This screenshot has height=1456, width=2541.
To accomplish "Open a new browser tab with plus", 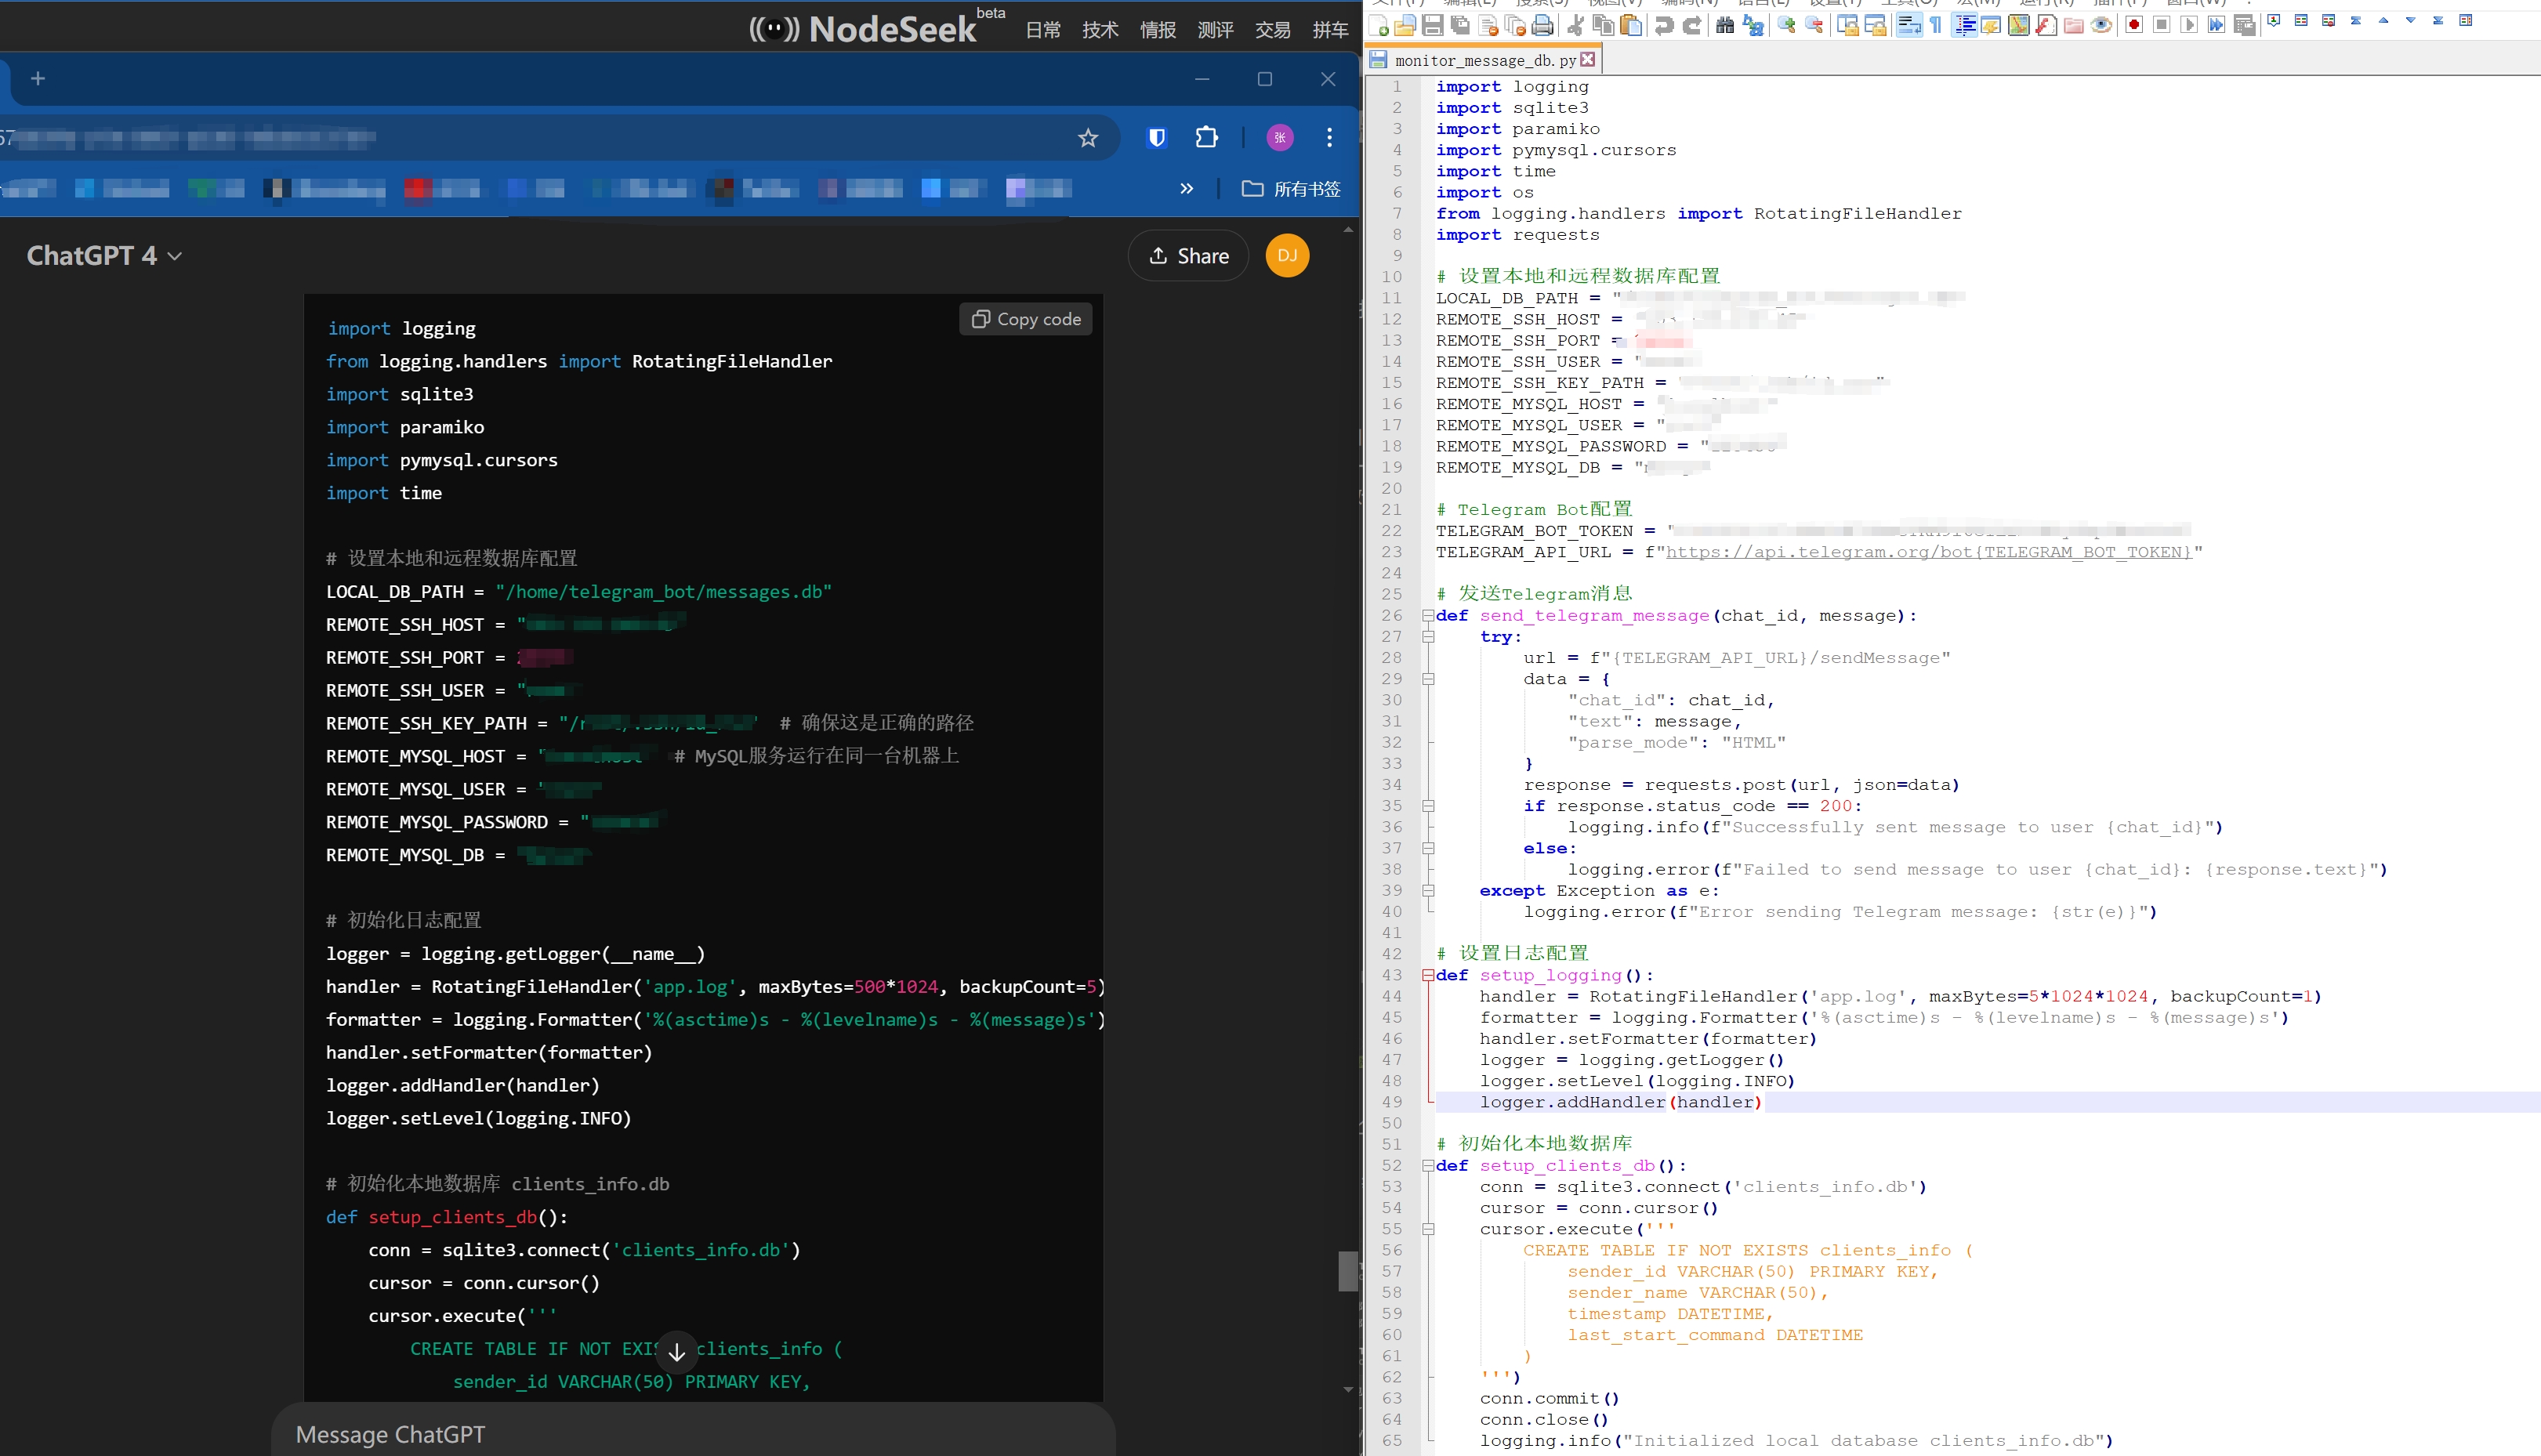I will point(38,78).
